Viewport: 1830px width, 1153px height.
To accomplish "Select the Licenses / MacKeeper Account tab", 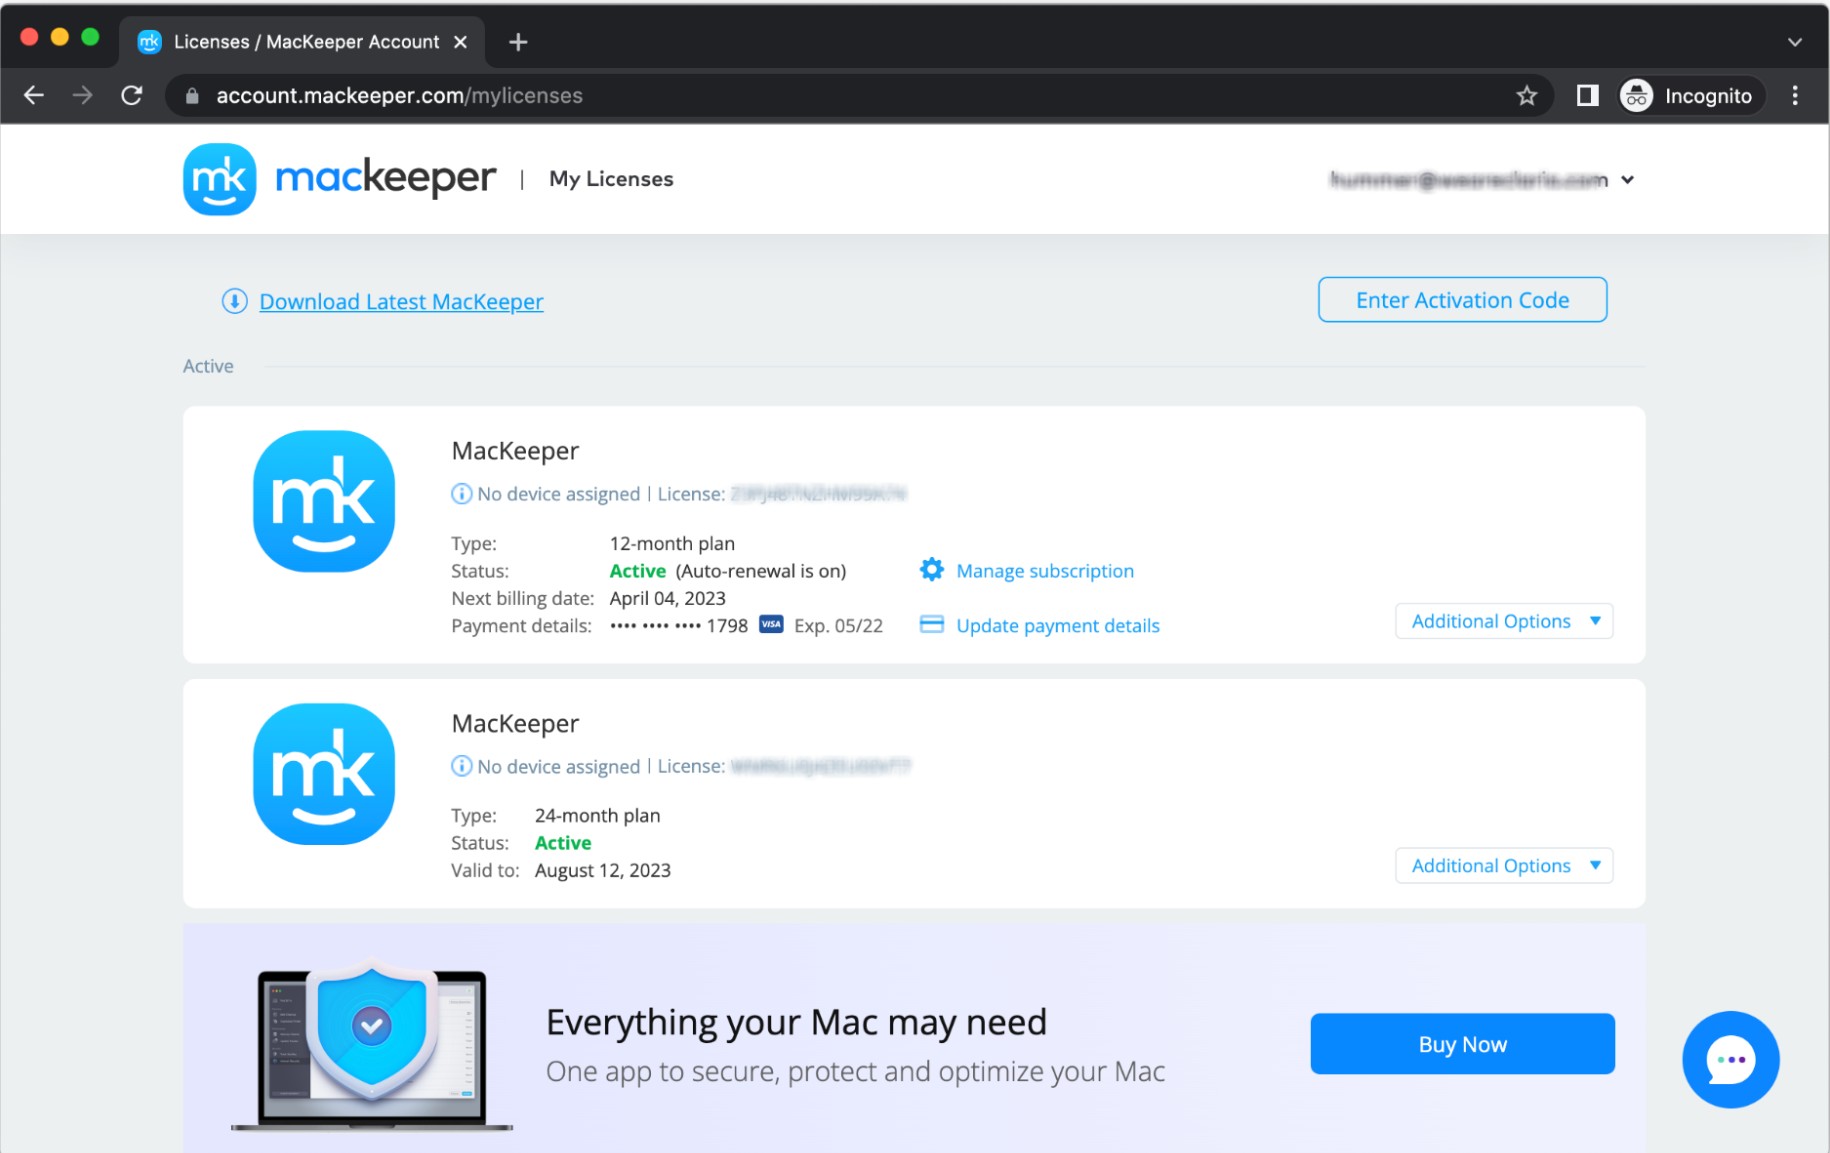I will (x=302, y=42).
